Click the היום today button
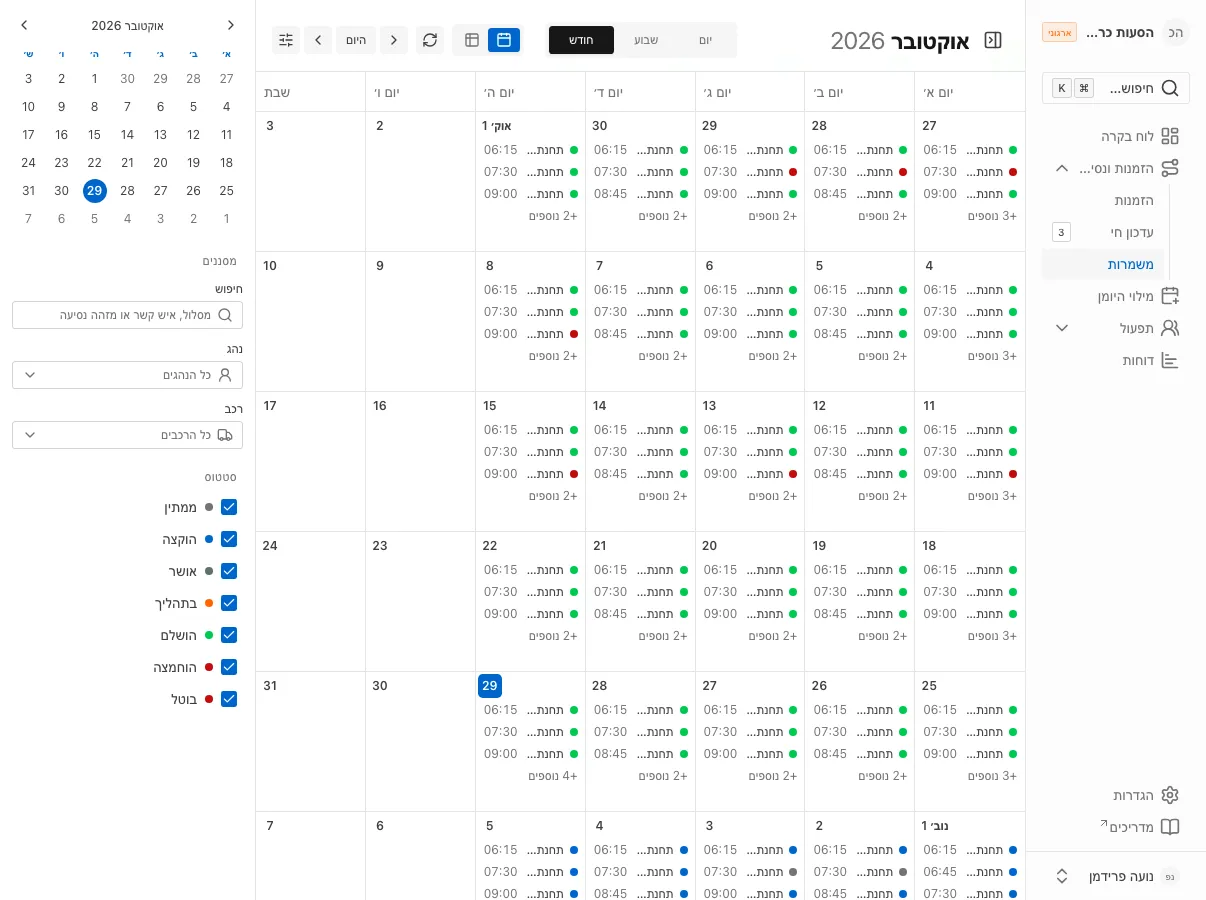1206x900 pixels. tap(356, 40)
